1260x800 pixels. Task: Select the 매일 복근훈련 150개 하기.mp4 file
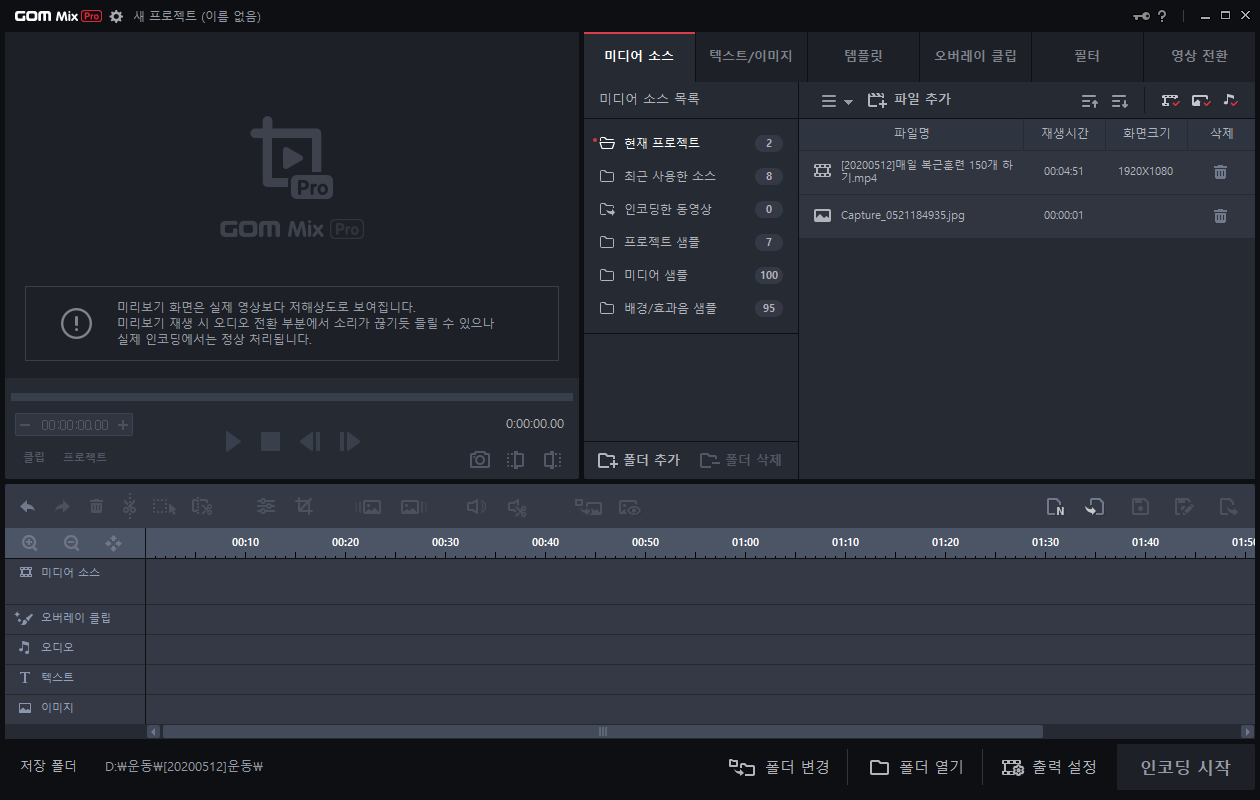1027,171
